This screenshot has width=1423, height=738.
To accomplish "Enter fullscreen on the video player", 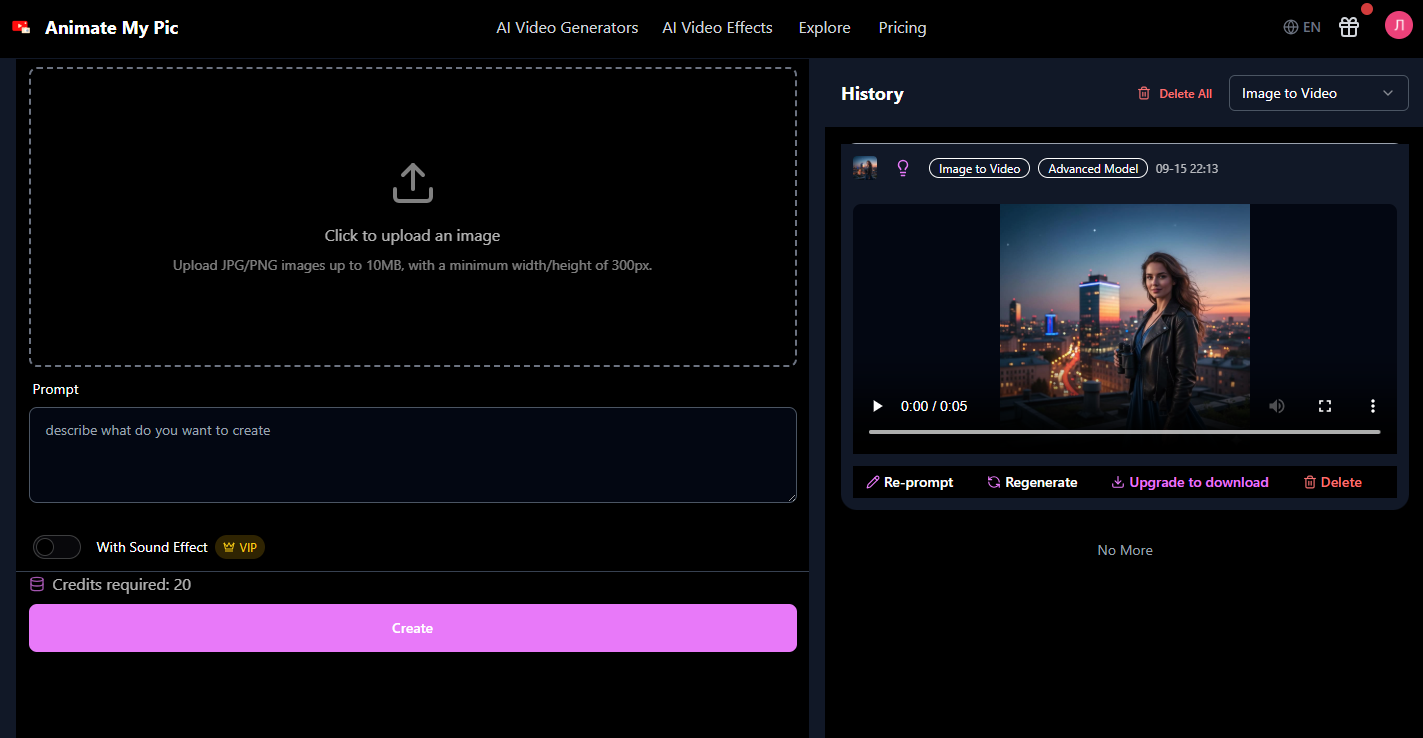I will pyautogui.click(x=1325, y=406).
